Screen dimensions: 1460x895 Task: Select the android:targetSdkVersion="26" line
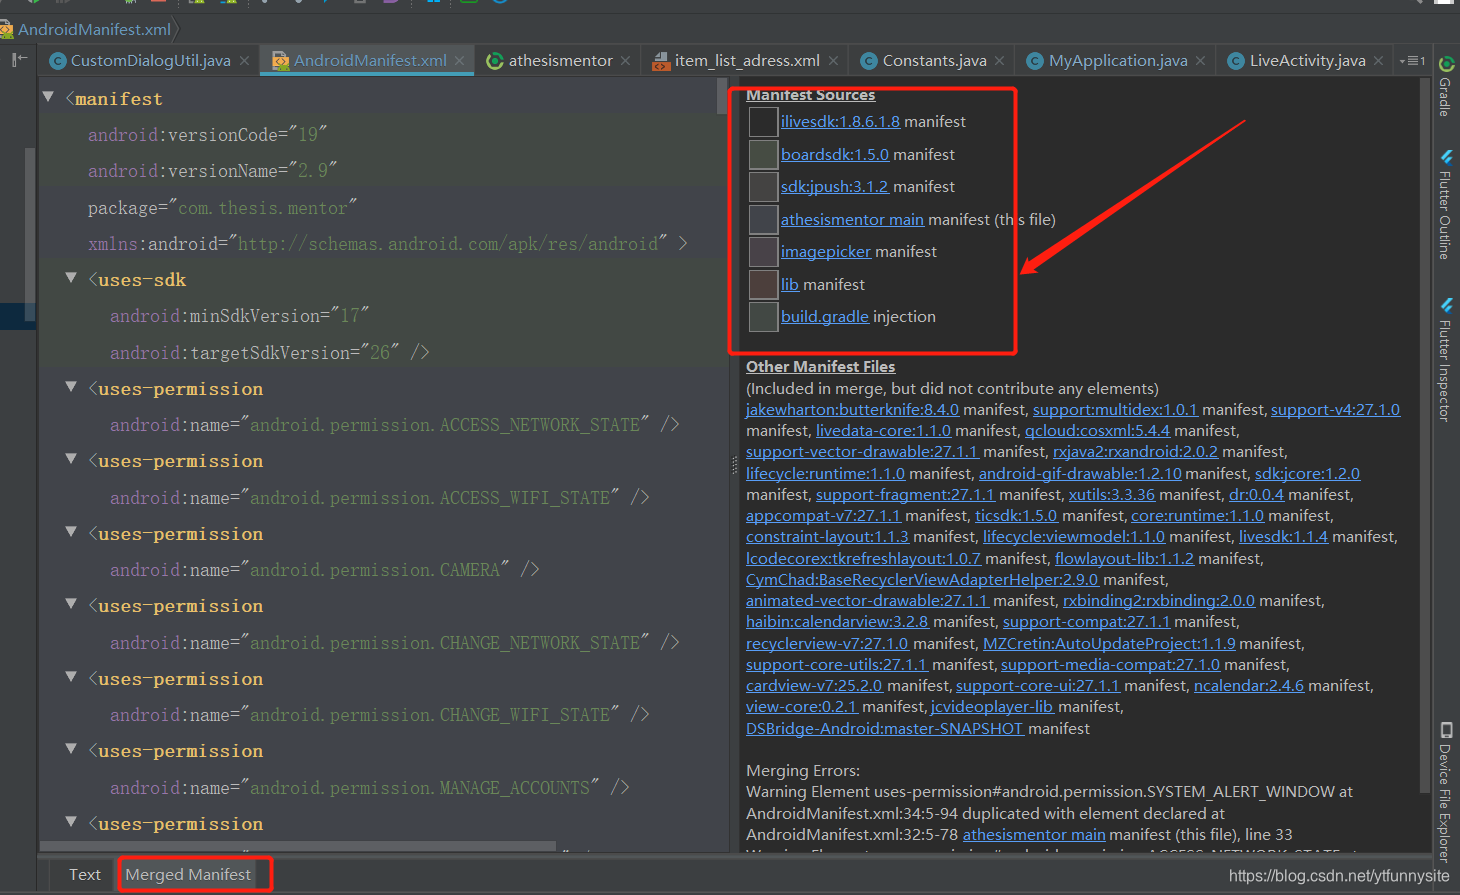pos(270,352)
